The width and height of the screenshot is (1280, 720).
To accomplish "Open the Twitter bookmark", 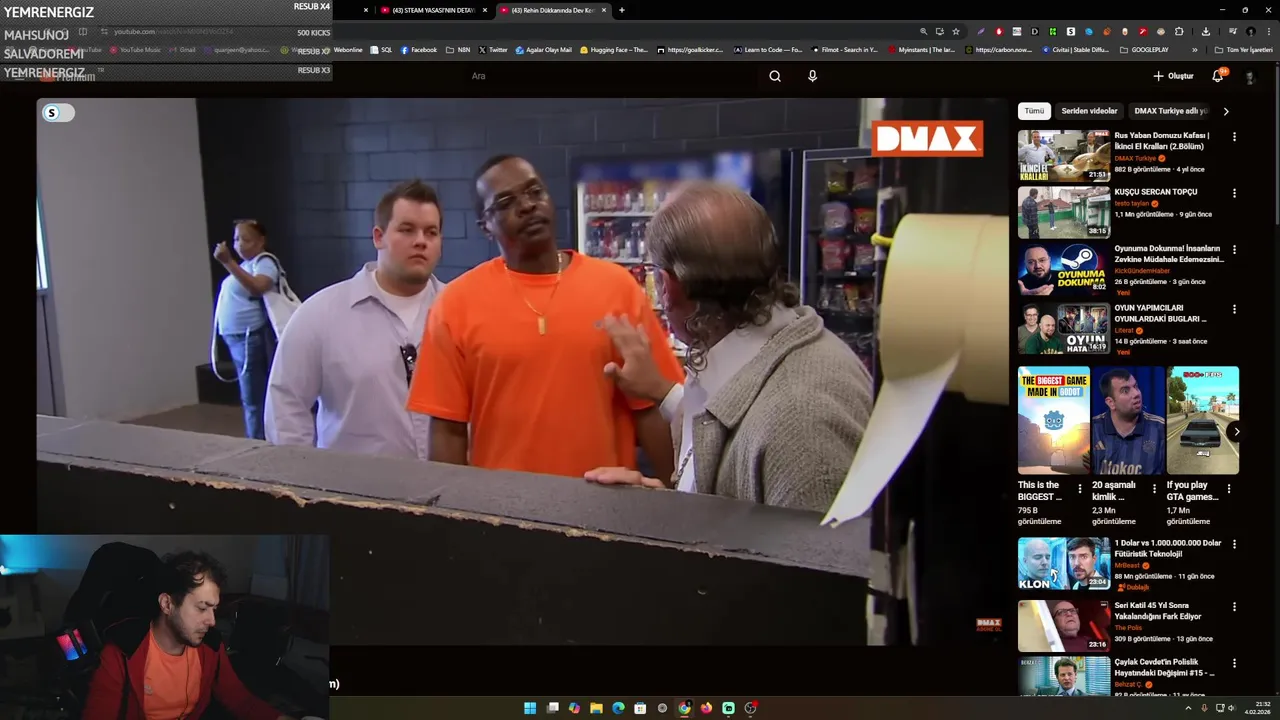I will [493, 50].
